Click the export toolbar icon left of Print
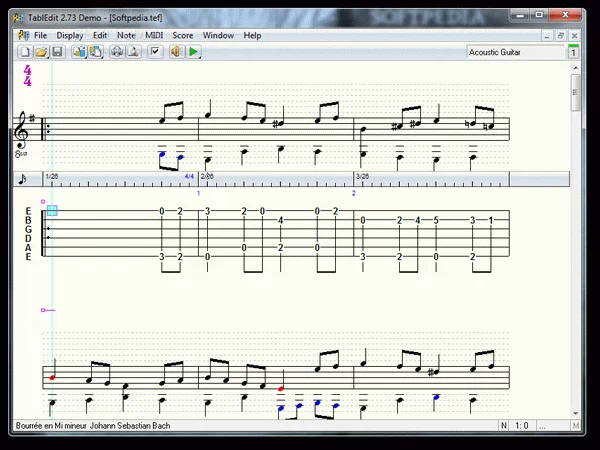 click(x=95, y=52)
